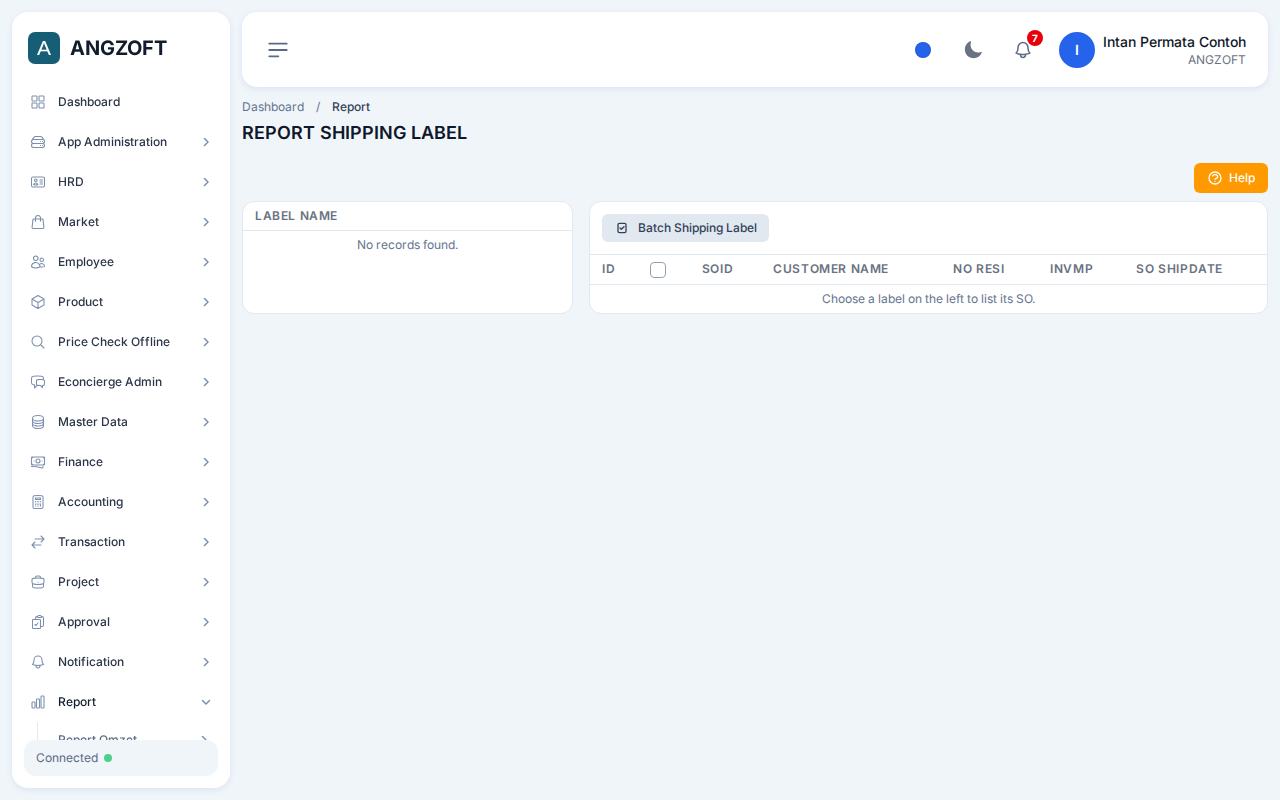Click the Finance sidebar icon
The height and width of the screenshot is (800, 1280).
[x=38, y=462]
